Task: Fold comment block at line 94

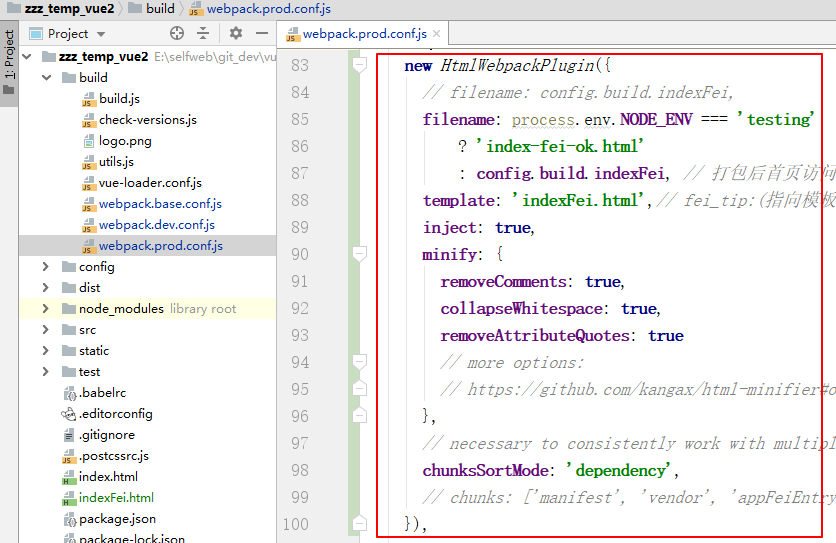Action: (360, 363)
